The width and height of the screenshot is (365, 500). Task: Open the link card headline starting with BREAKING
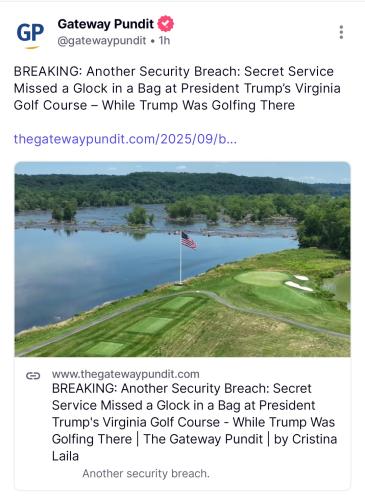(x=194, y=422)
